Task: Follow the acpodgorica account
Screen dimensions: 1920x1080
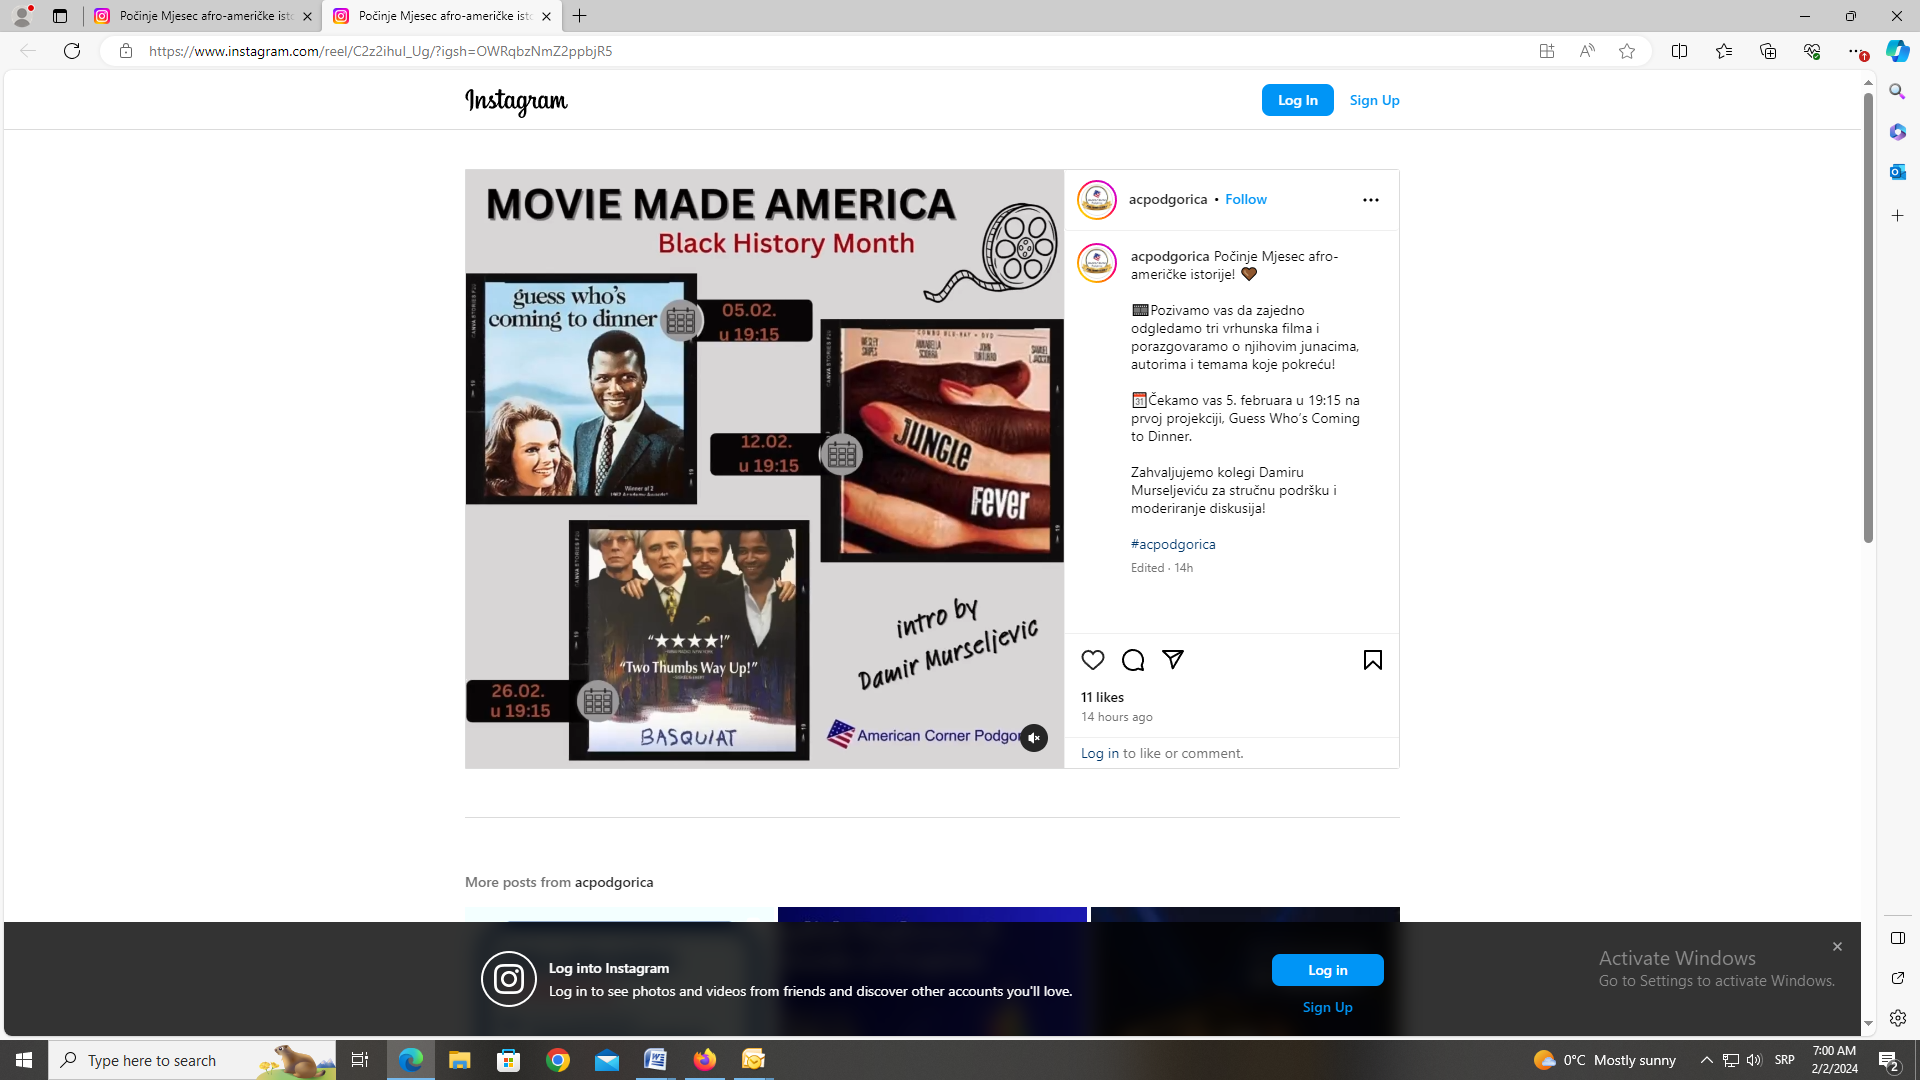Action: (1245, 199)
